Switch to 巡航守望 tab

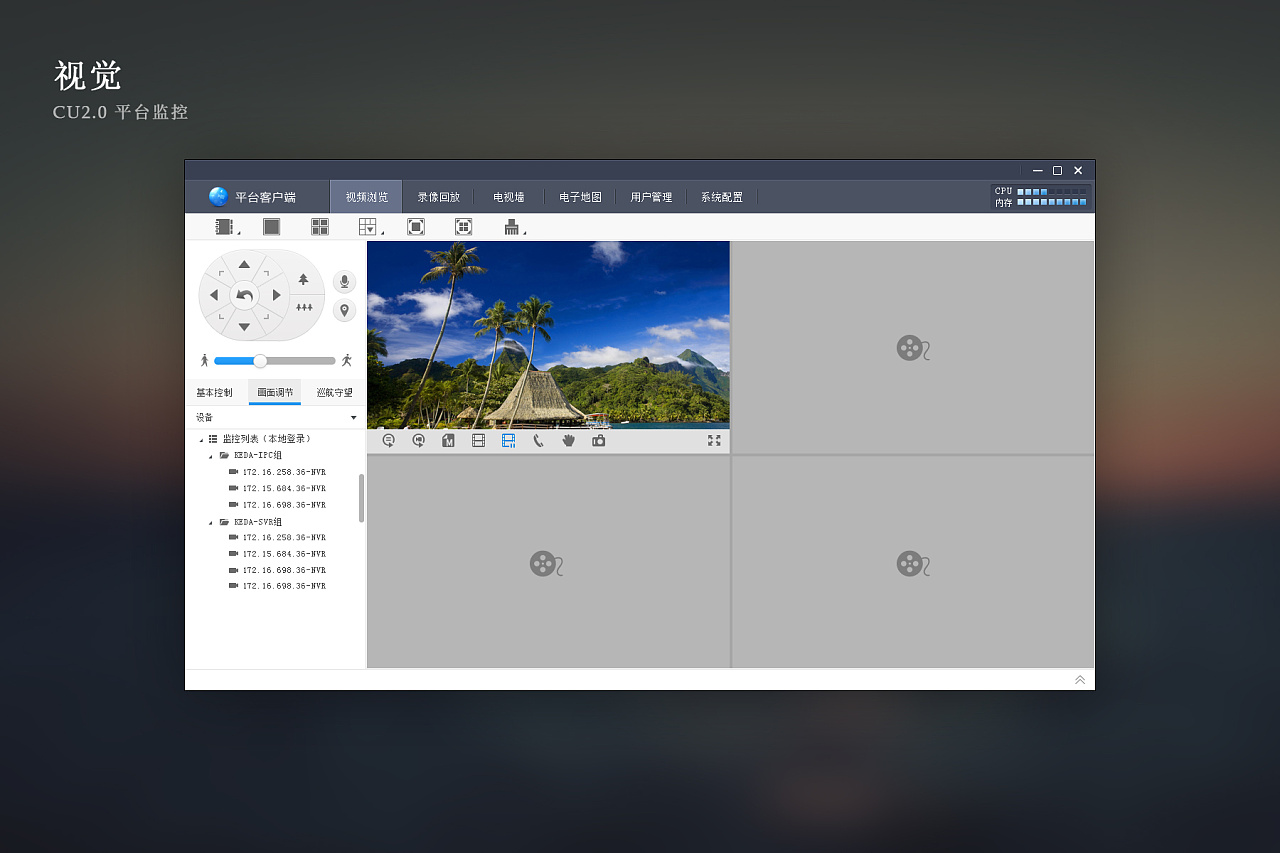[x=335, y=393]
